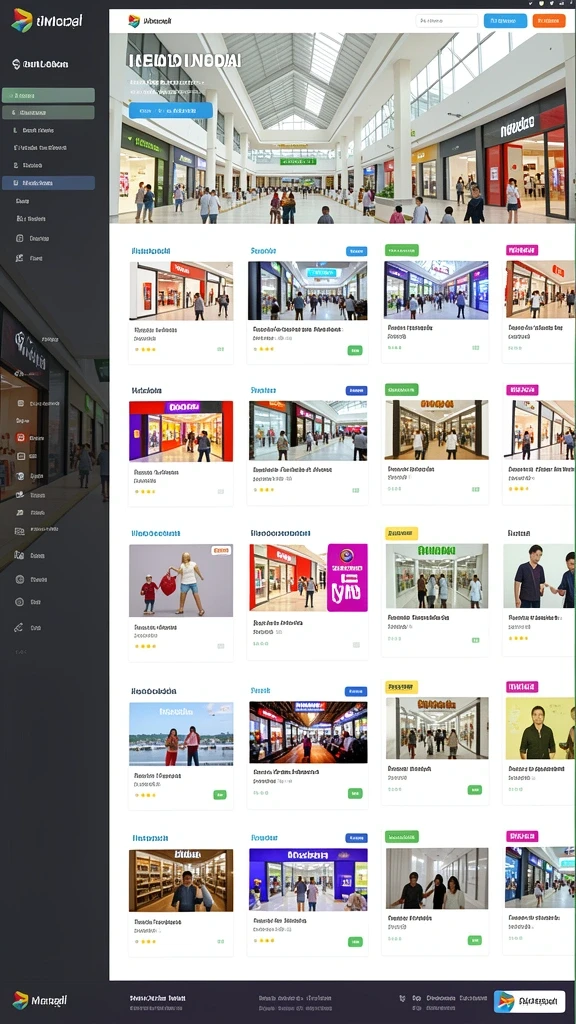Open the magenta promotional tile in the product grid
This screenshot has width=576, height=1024.
point(347,578)
